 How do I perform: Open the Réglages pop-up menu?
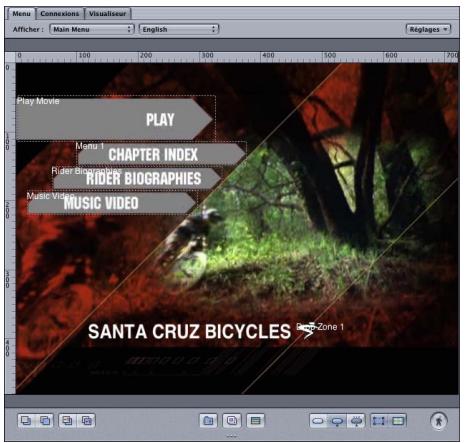(428, 29)
